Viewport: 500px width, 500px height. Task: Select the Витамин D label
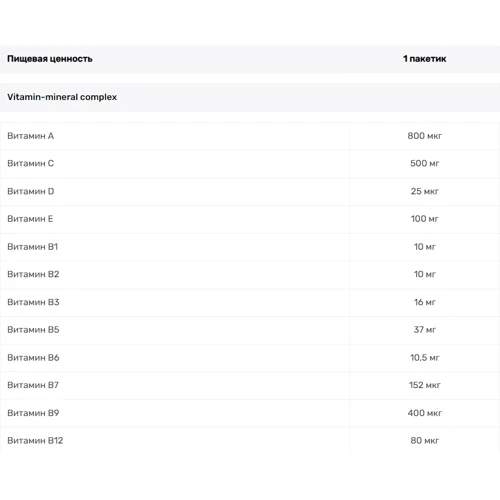31,191
